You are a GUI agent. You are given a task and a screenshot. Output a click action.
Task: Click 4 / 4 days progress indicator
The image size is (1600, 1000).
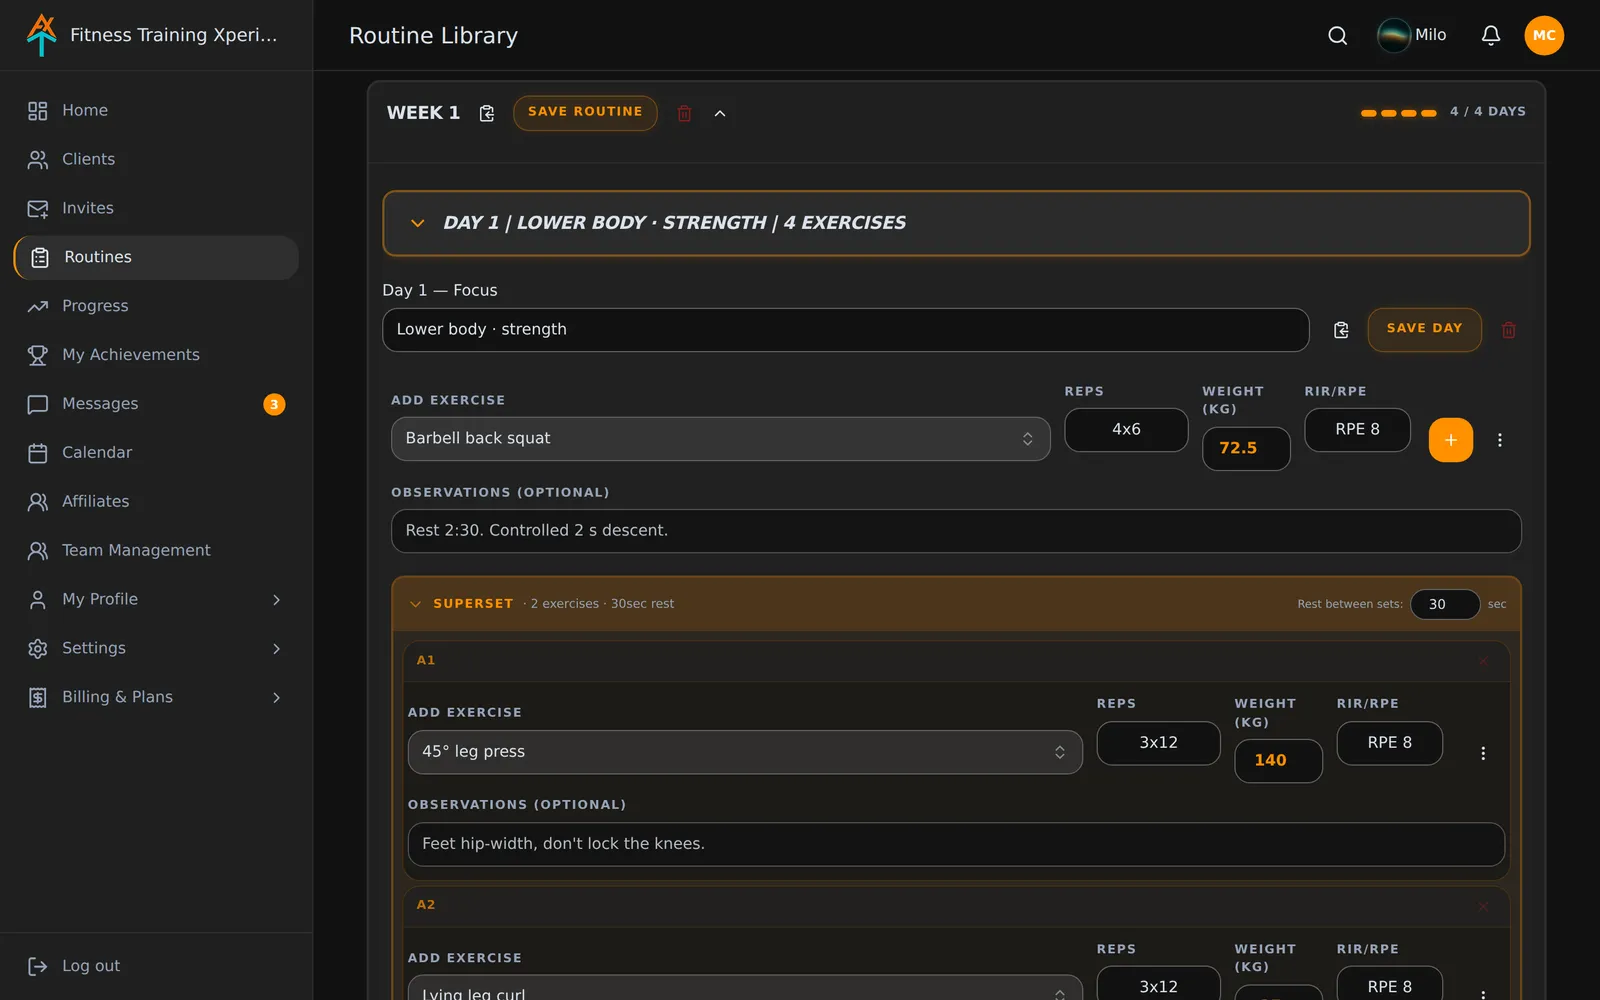coord(1443,112)
